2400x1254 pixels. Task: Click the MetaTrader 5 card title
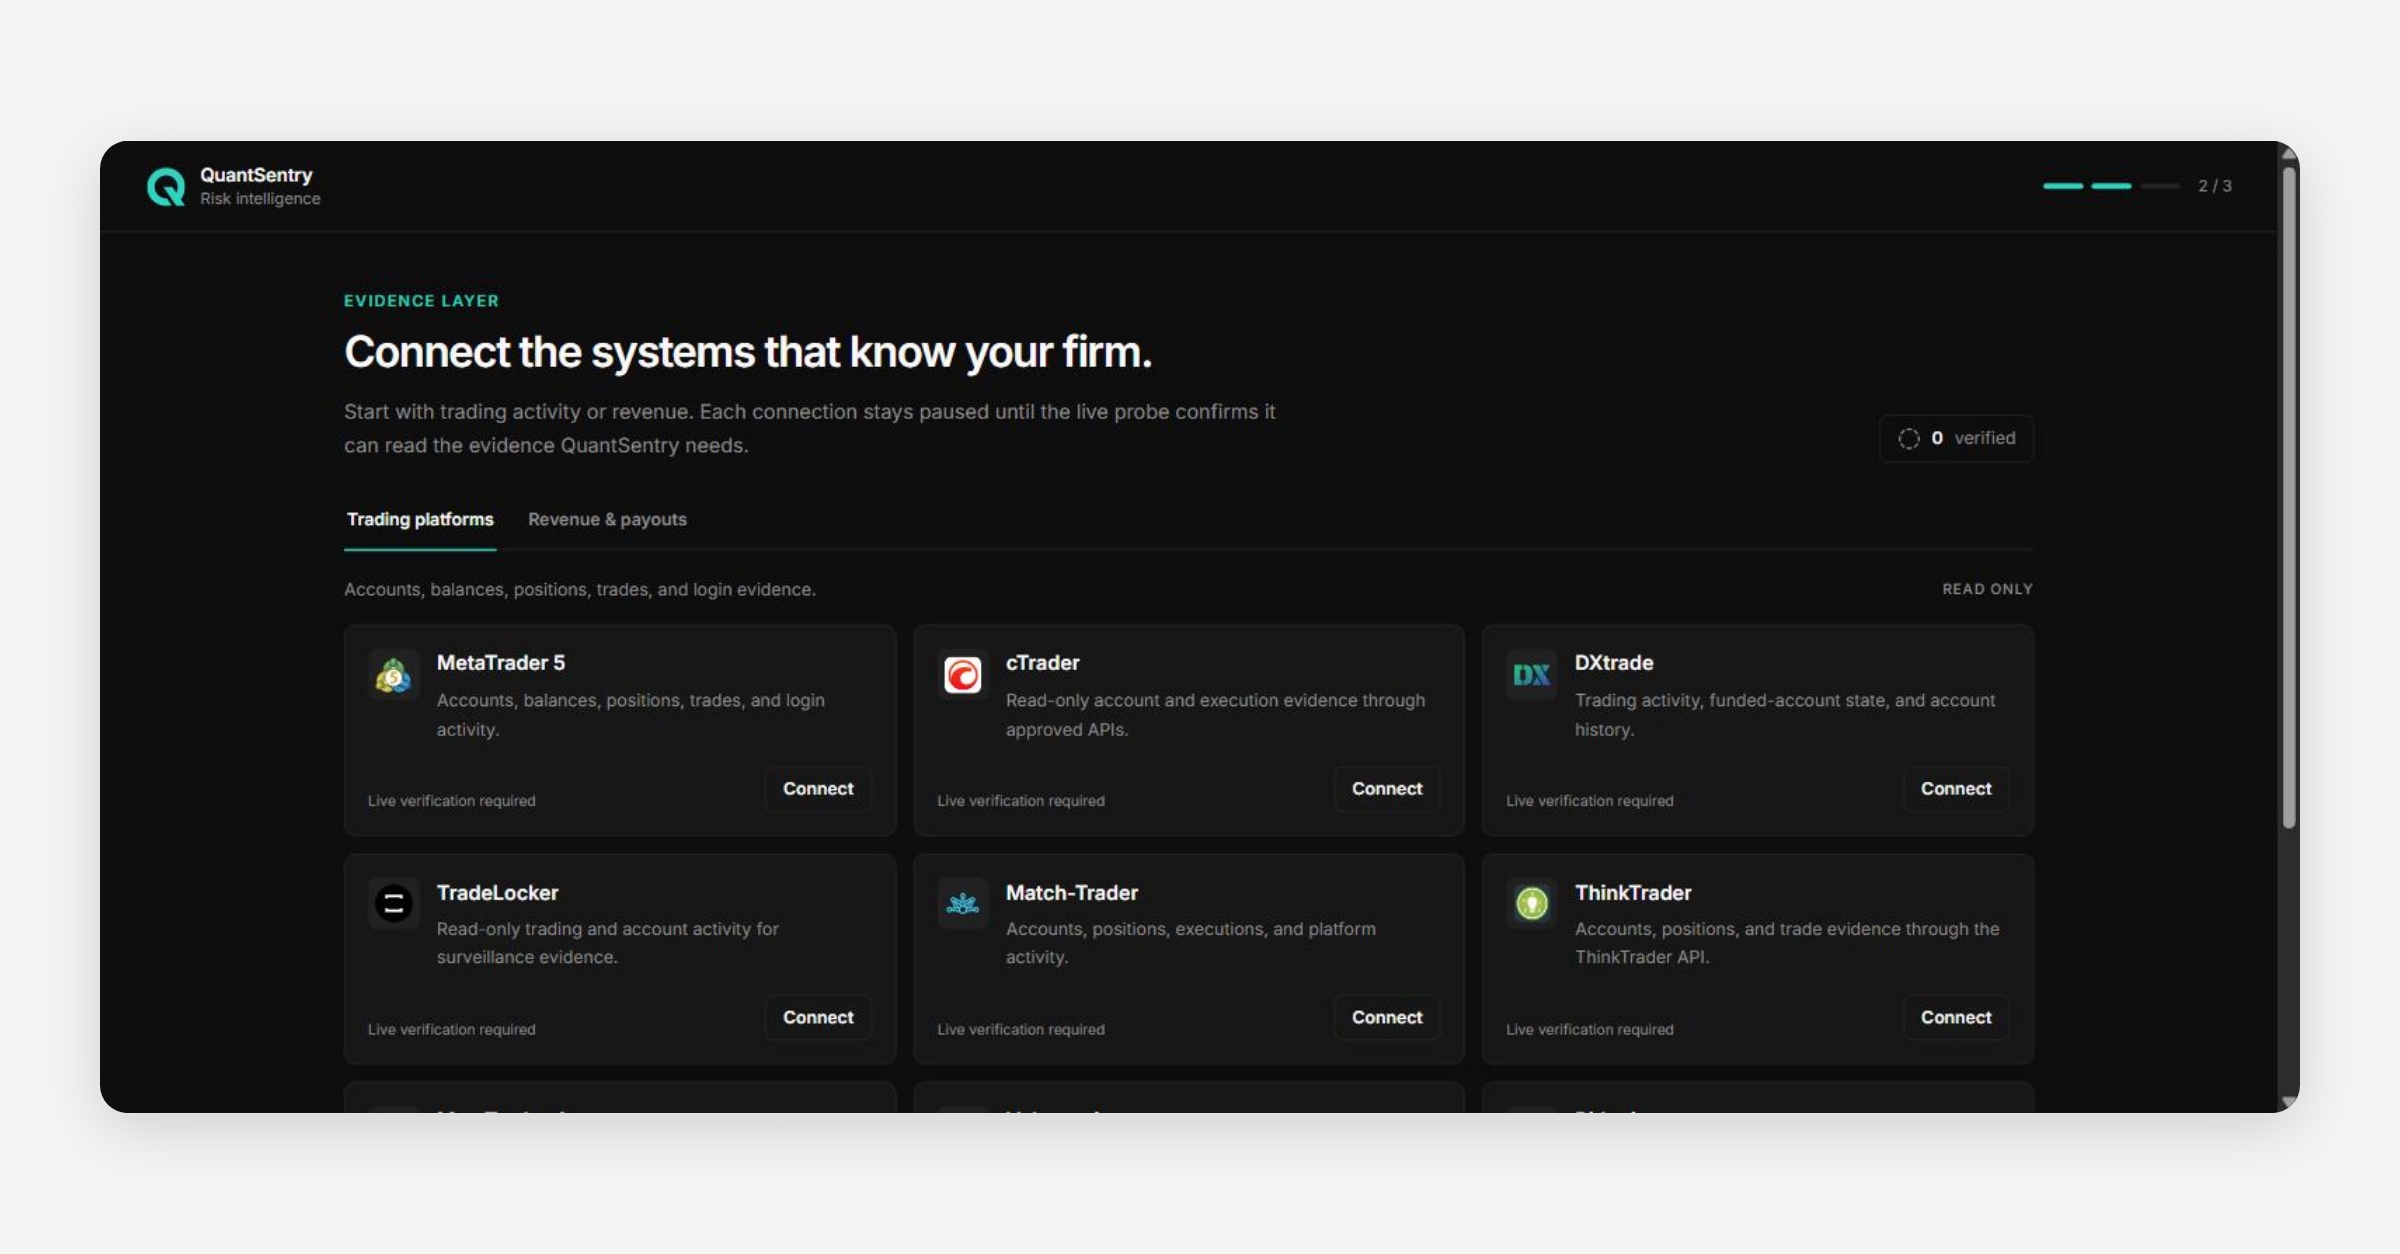(x=501, y=663)
